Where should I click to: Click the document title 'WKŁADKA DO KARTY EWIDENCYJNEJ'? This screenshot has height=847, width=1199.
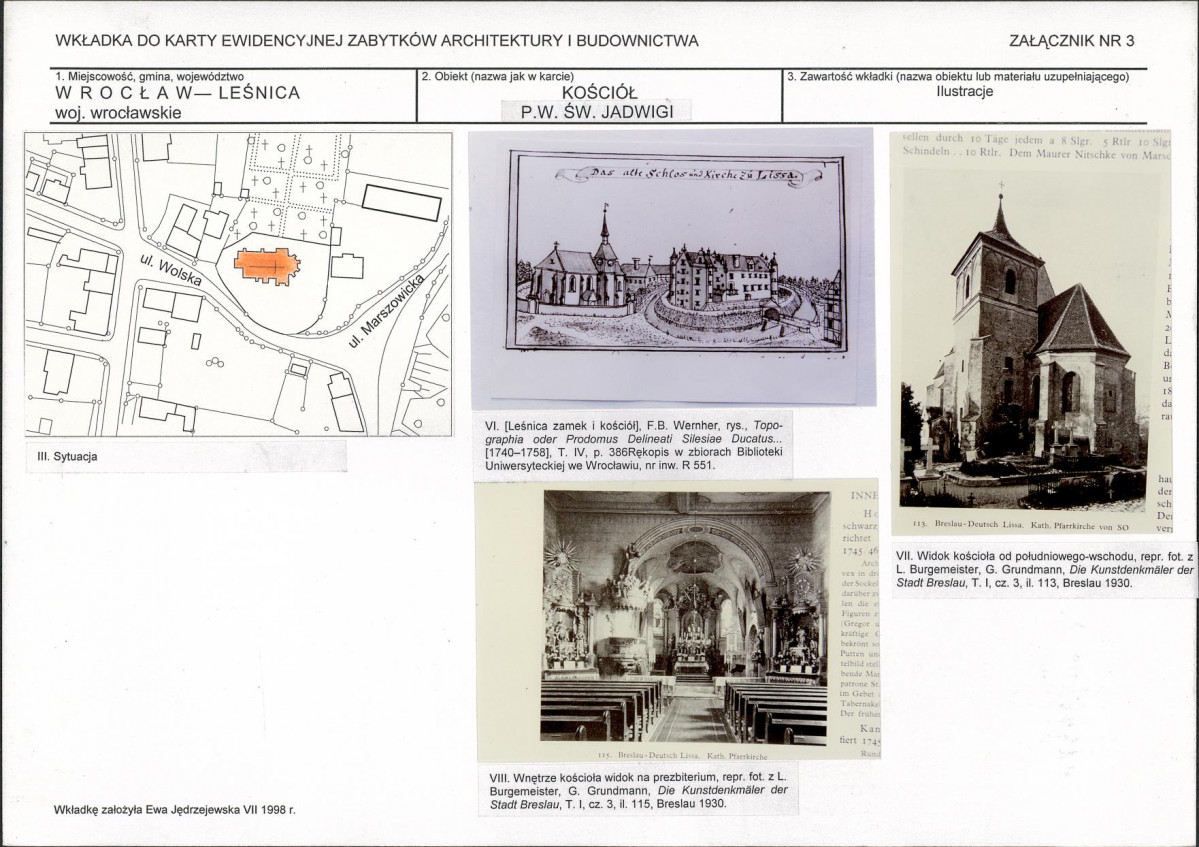[x=377, y=41]
